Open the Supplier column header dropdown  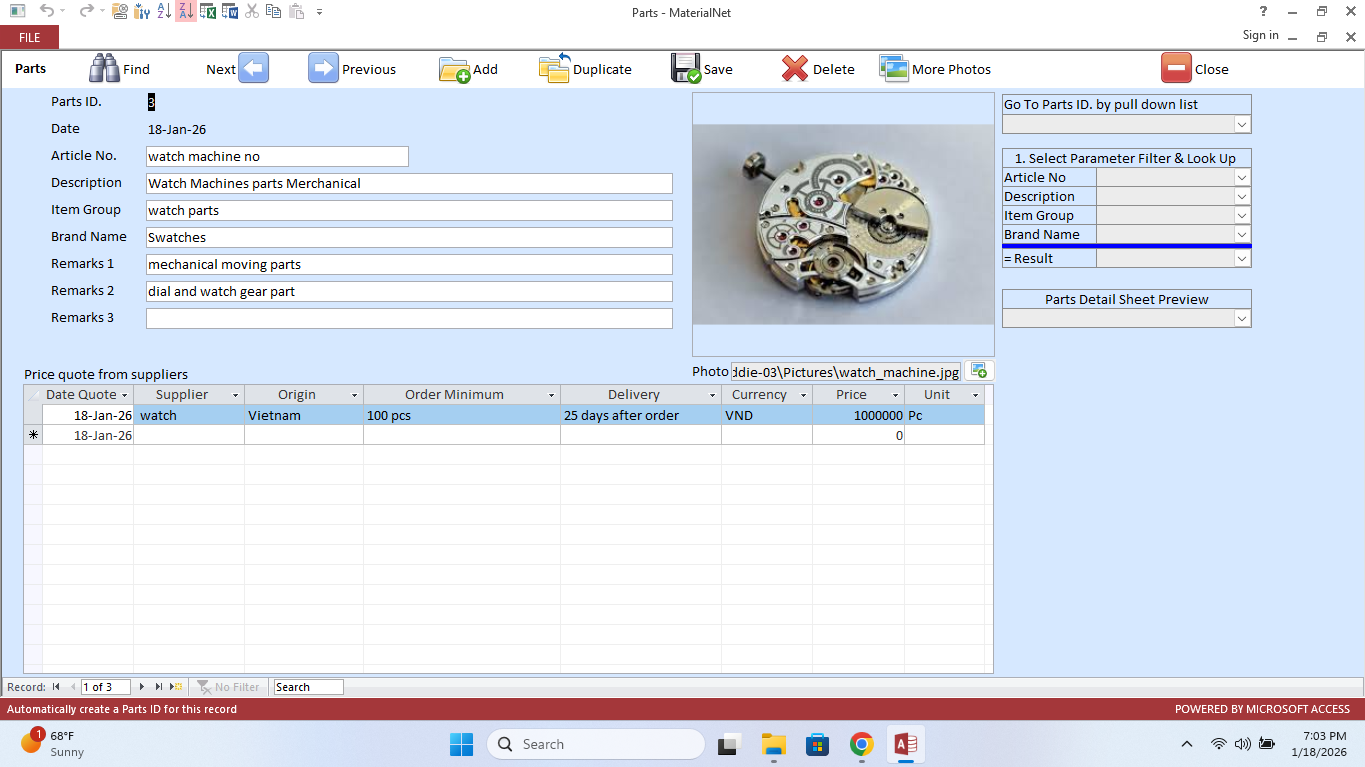(236, 395)
